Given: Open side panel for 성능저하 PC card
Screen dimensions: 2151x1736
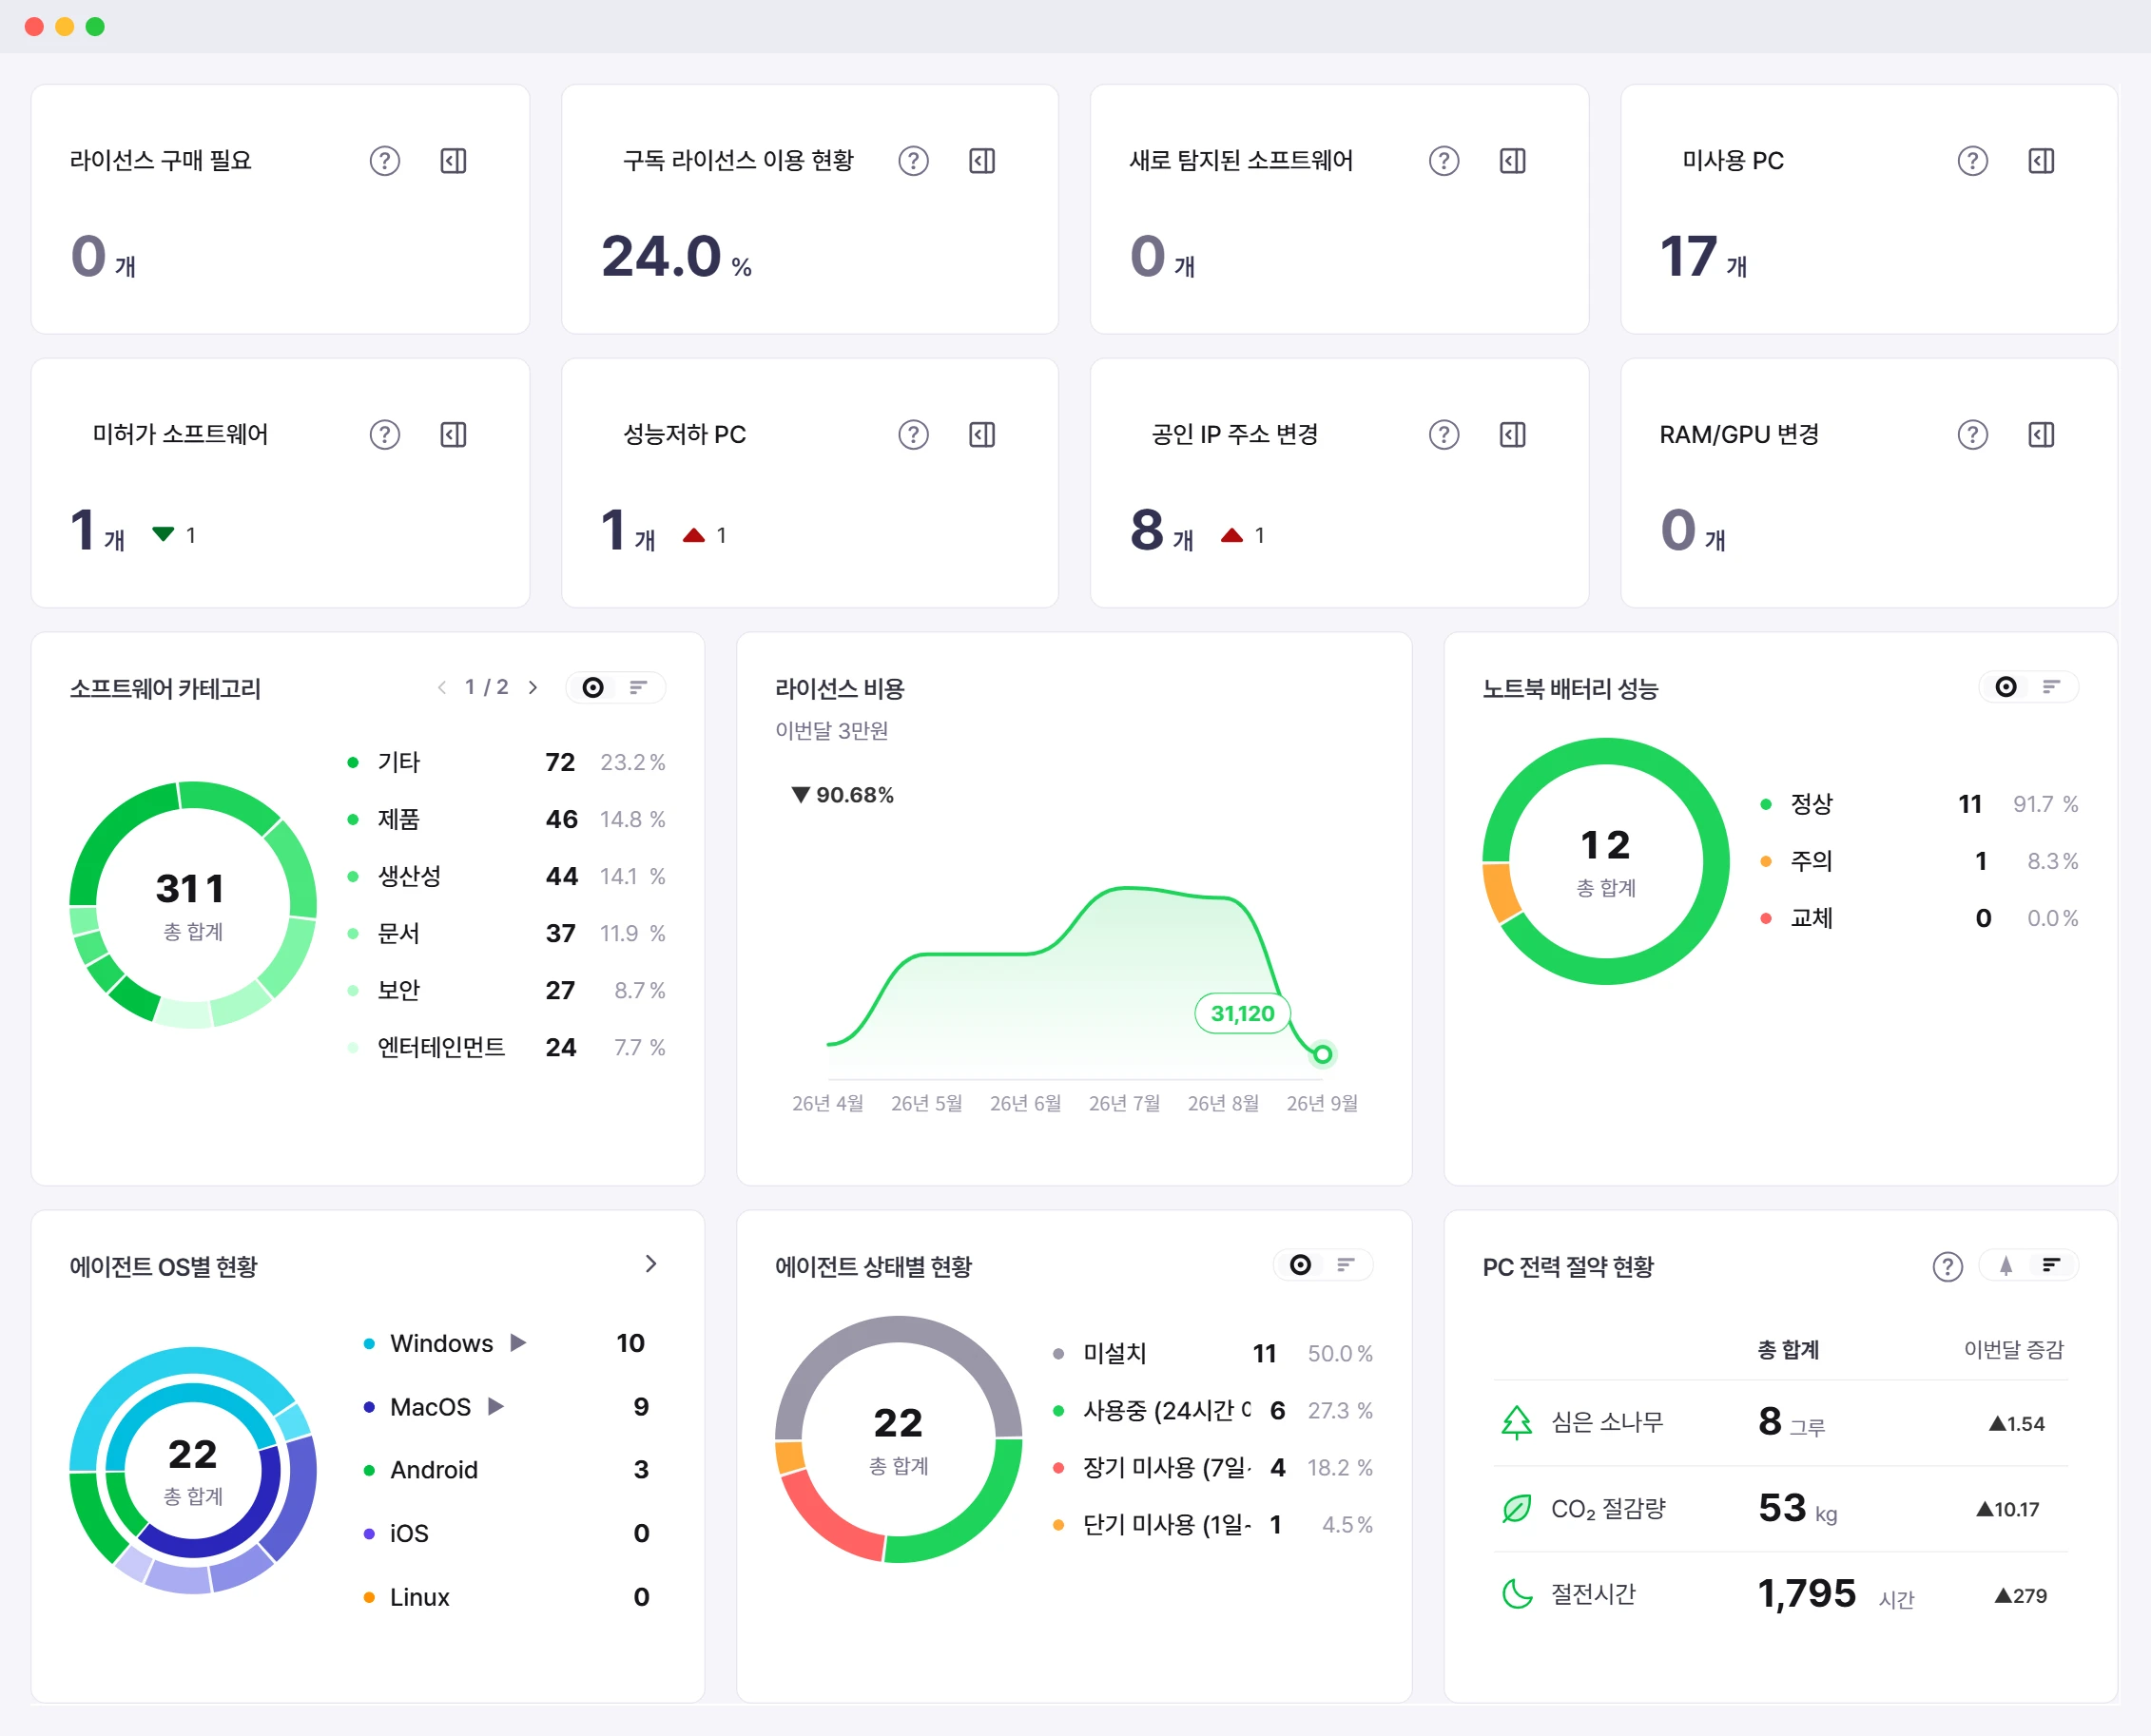Looking at the screenshot, I should [982, 435].
